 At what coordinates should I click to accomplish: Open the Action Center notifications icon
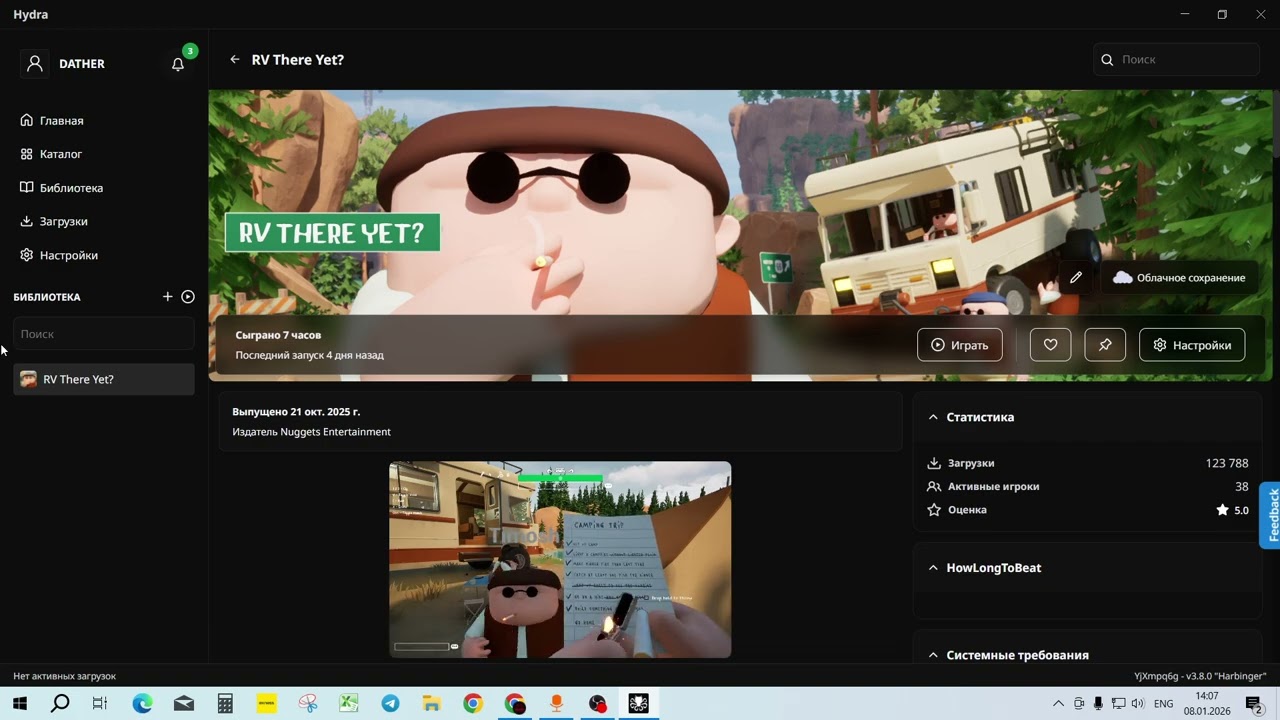coord(1254,704)
